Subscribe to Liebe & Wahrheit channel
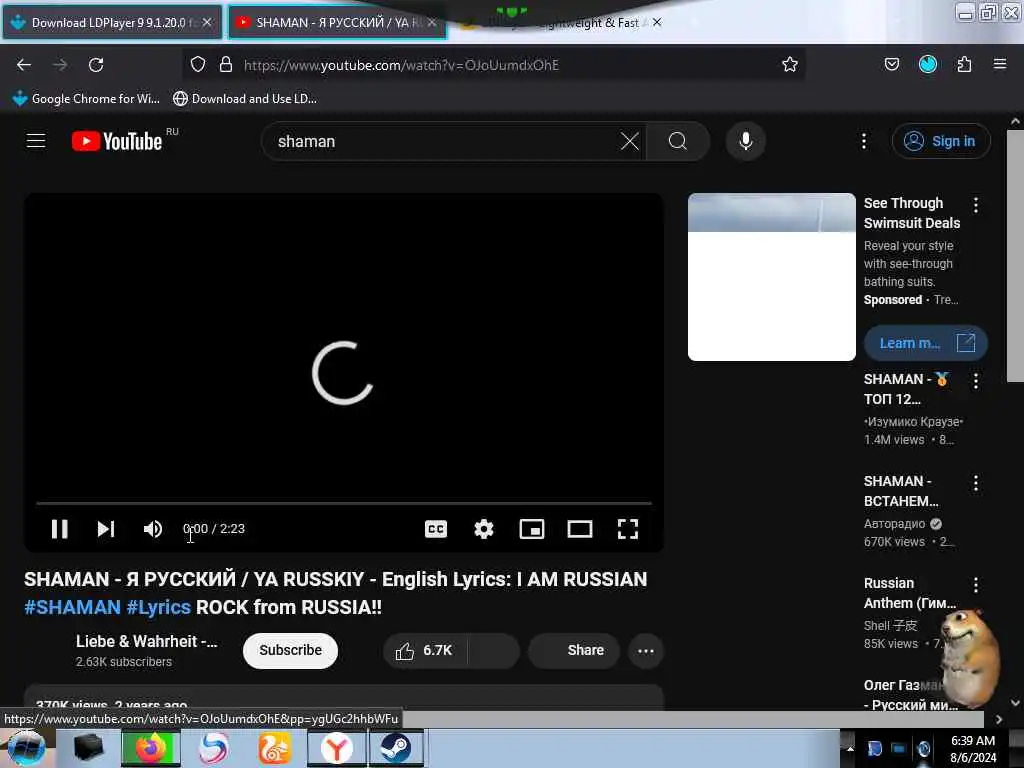The image size is (1024, 768). pos(290,650)
